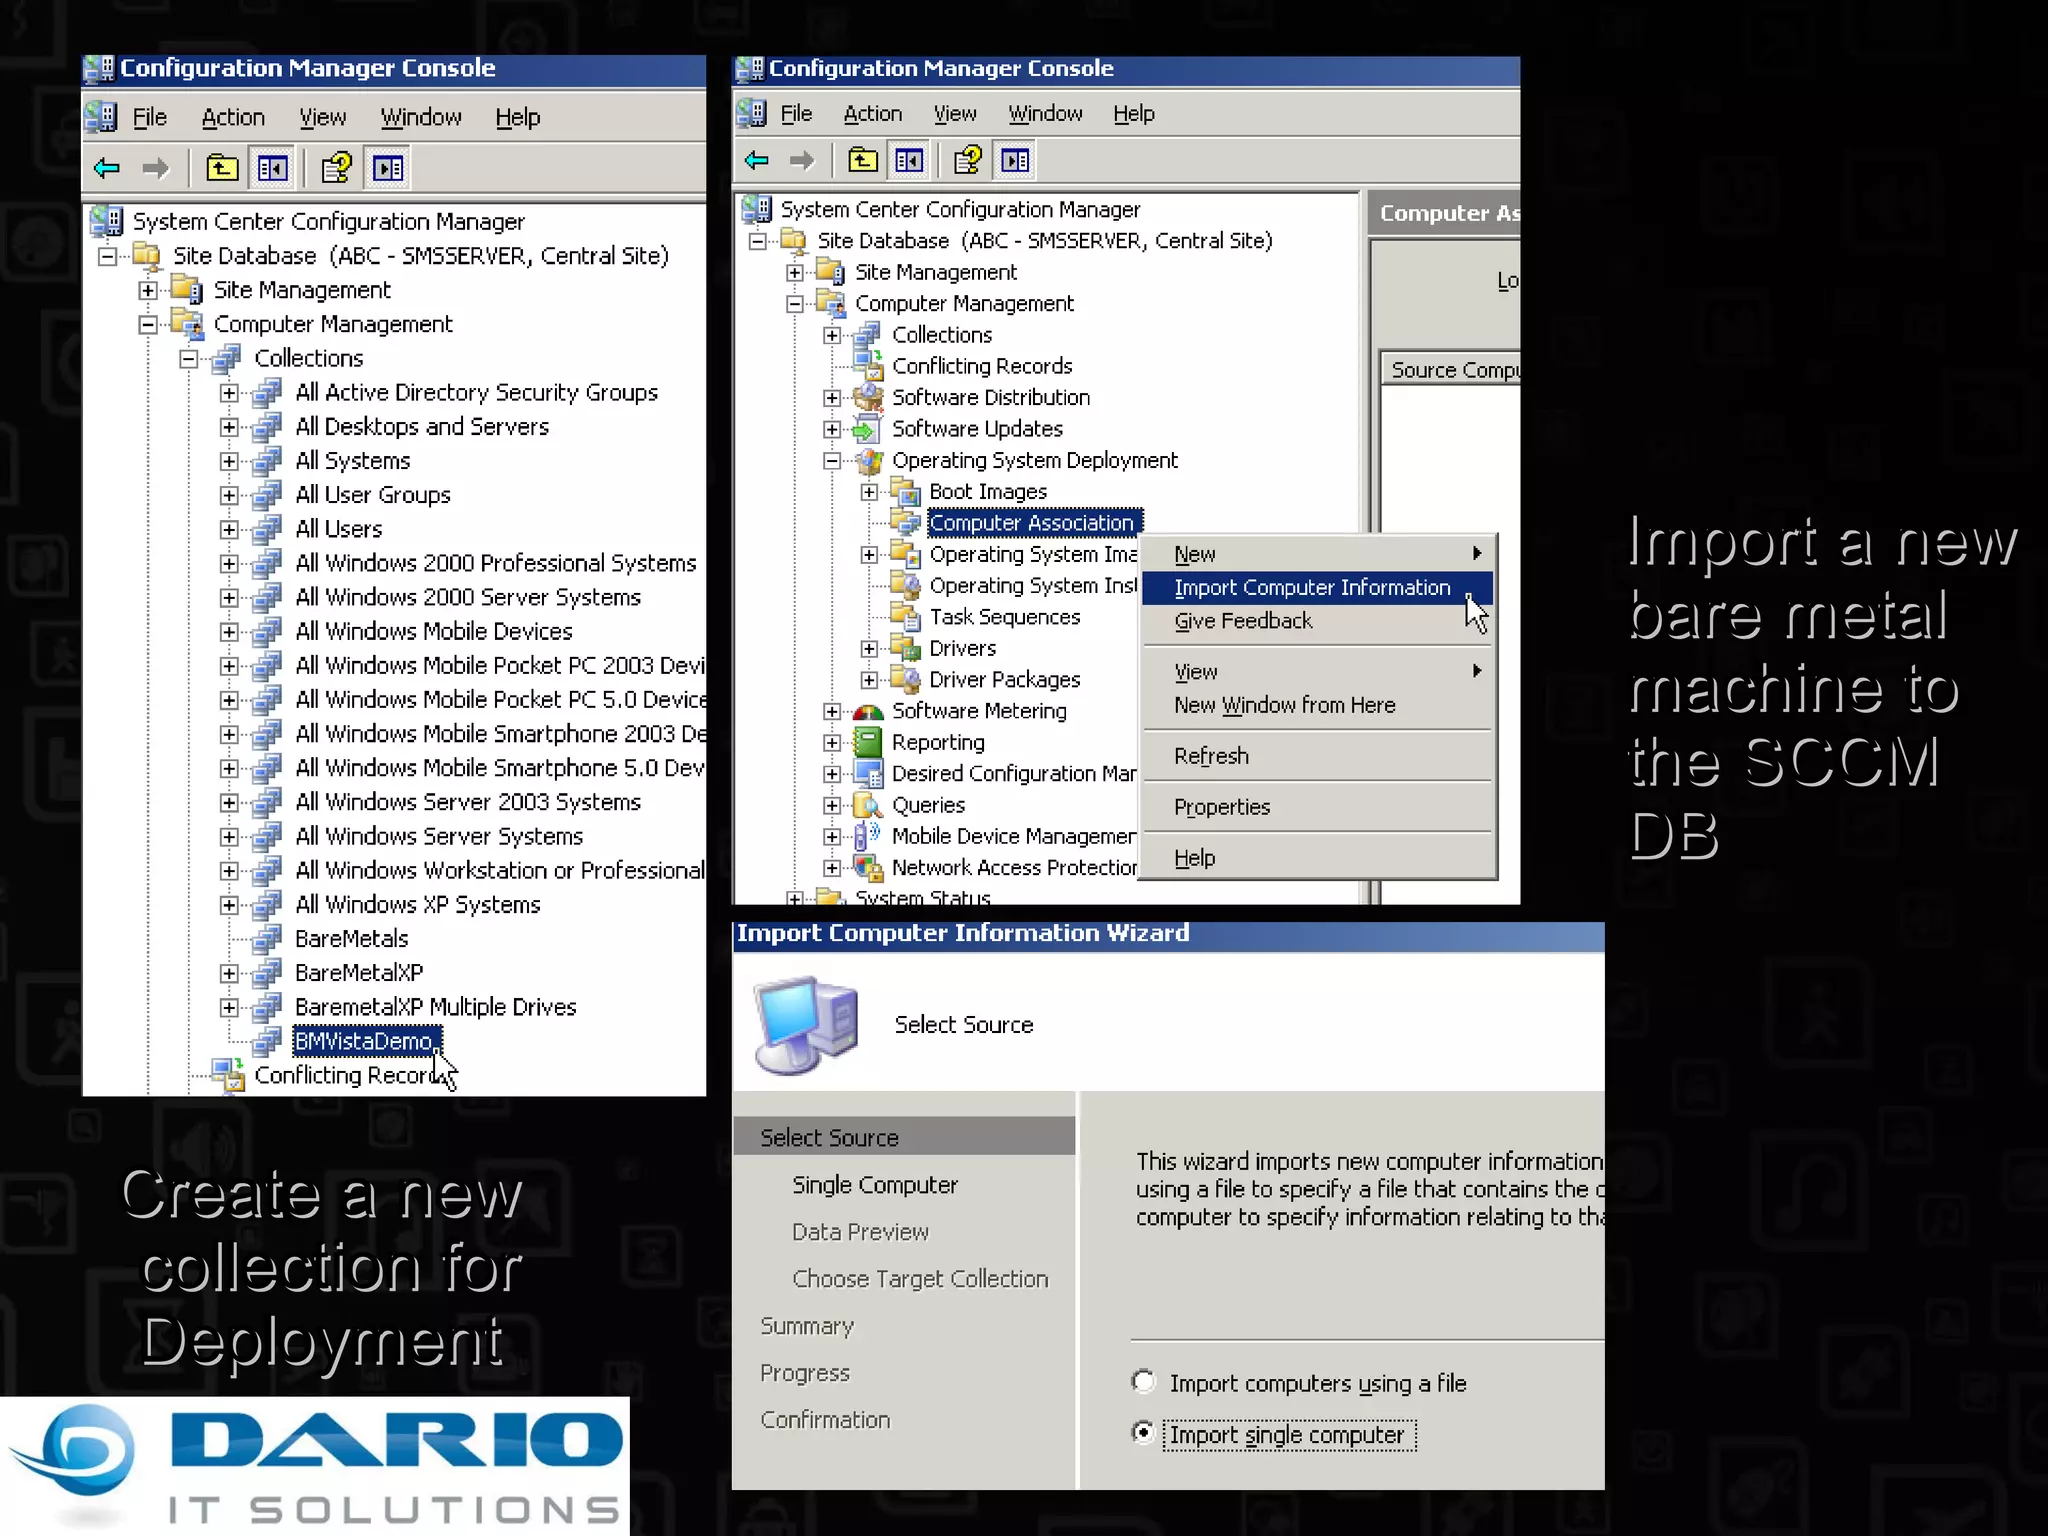Screen dimensions: 2048x1536
Task: Expand Site Management in left console
Action: click(x=148, y=290)
